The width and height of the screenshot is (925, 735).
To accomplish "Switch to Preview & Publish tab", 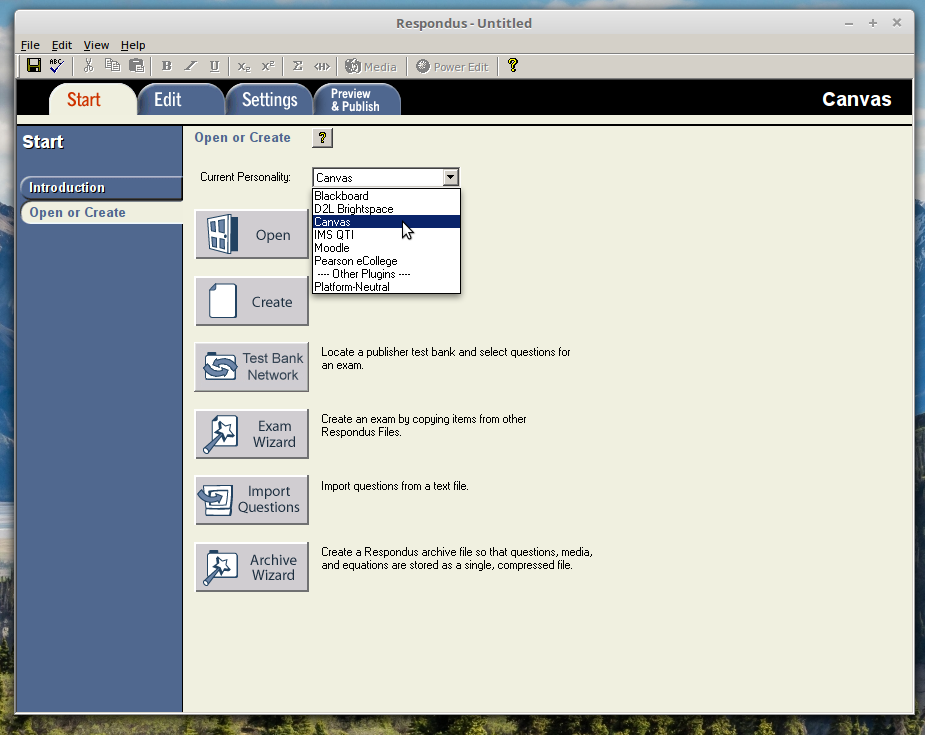I will point(357,100).
